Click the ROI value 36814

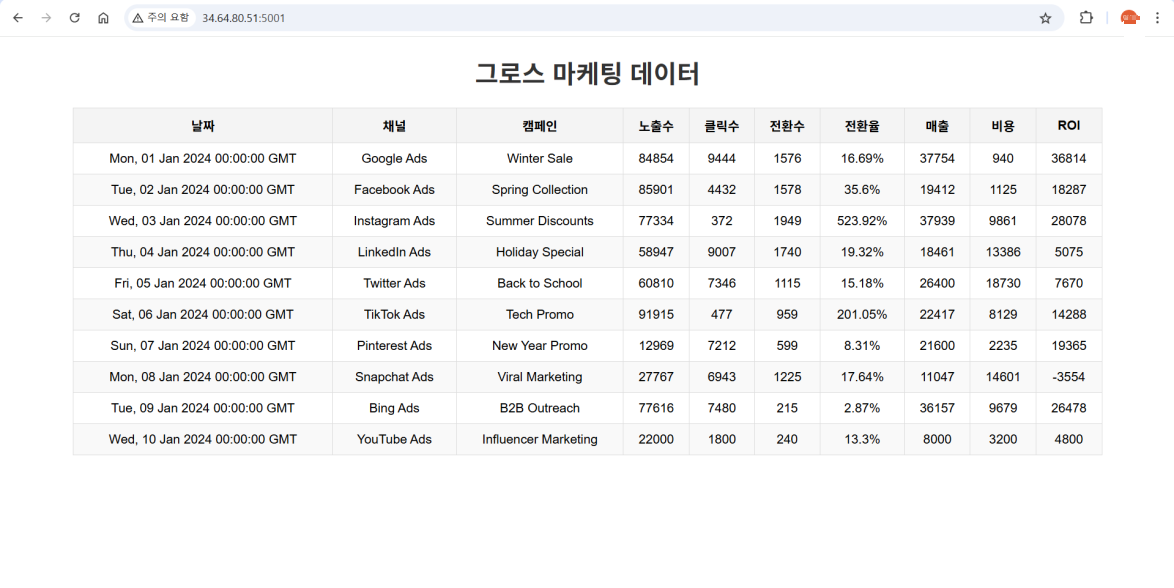1068,159
